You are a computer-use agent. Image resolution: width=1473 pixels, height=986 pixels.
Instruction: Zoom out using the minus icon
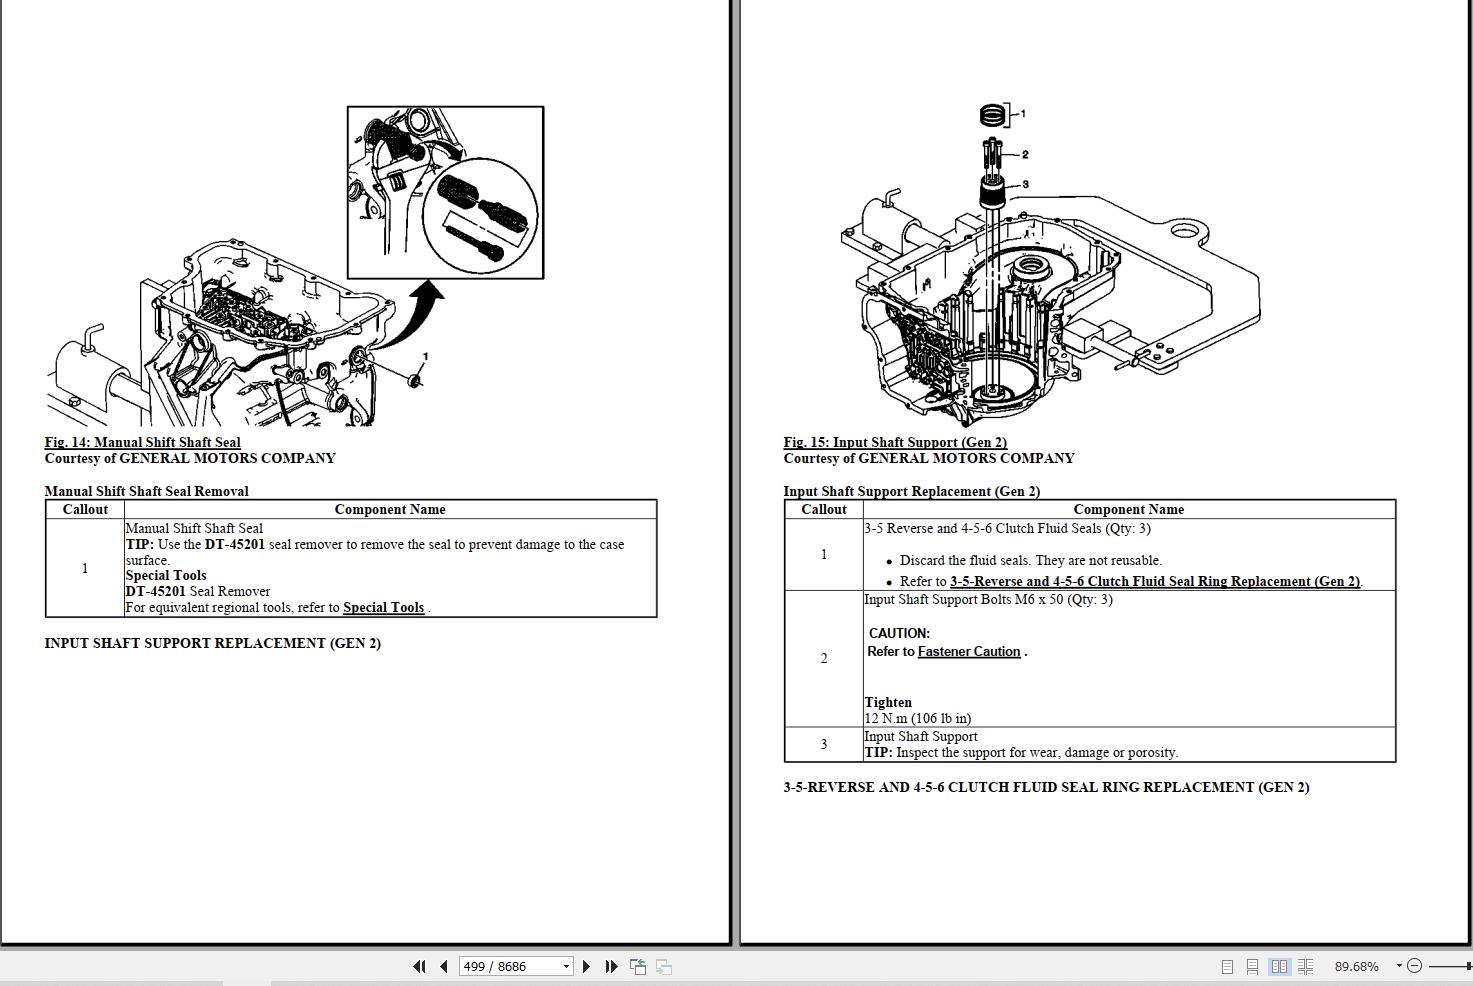click(1415, 966)
